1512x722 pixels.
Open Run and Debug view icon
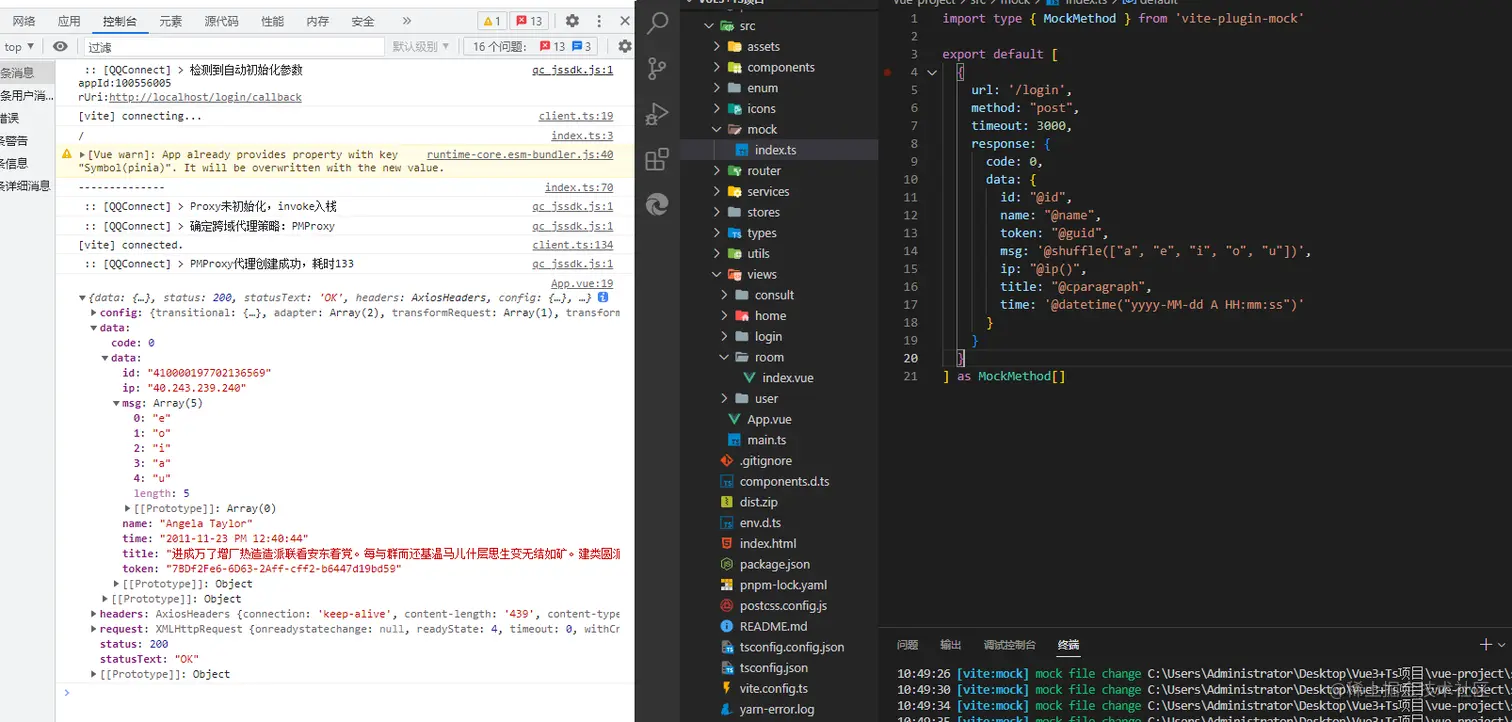point(657,113)
